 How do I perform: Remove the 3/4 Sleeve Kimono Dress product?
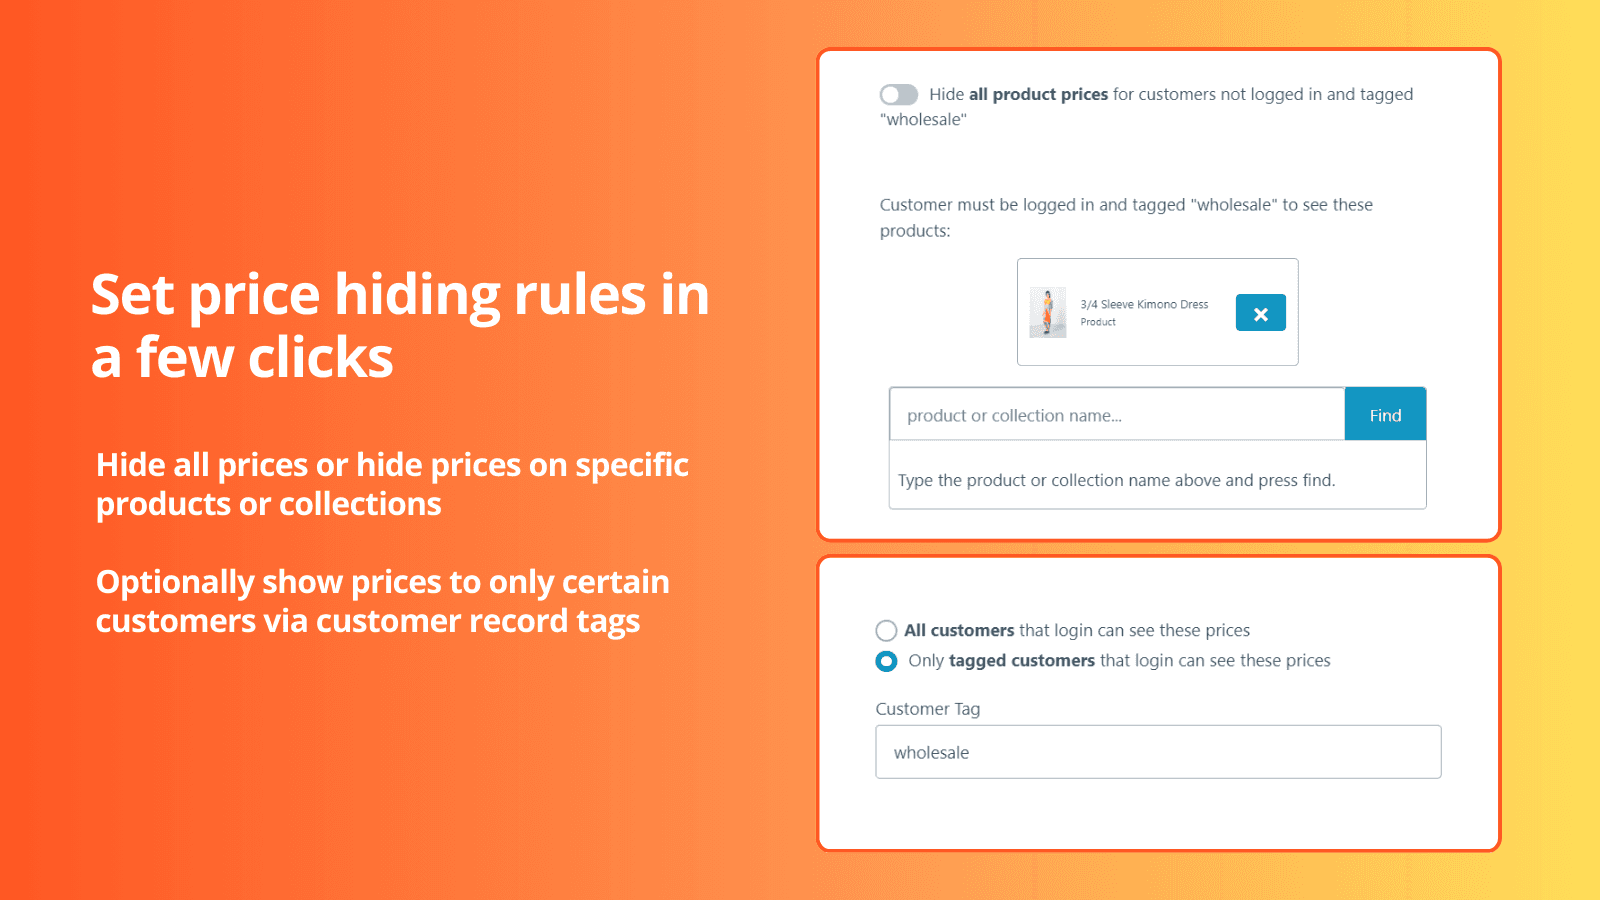pos(1260,312)
